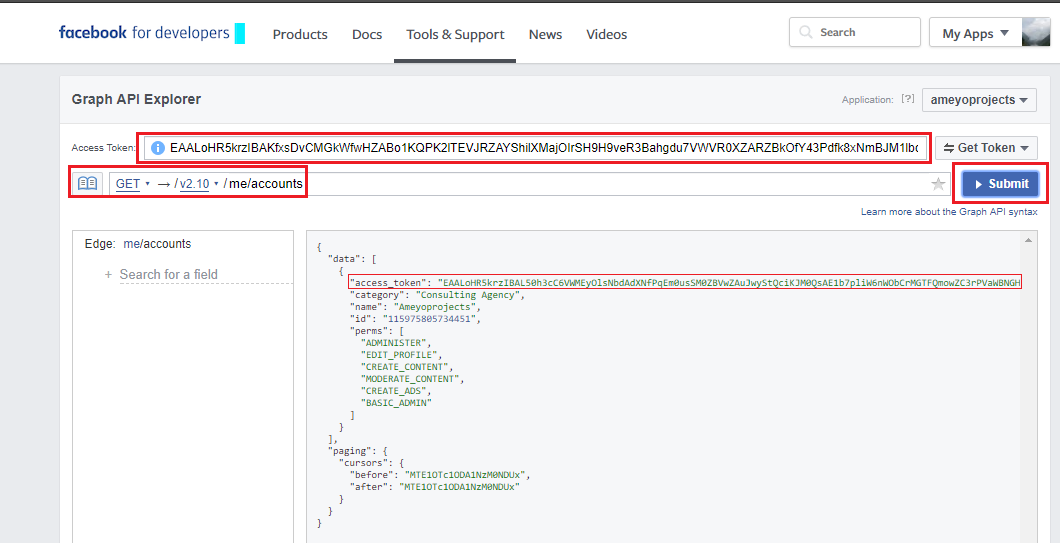This screenshot has width=1060, height=543.
Task: Open the Products menu
Action: [x=300, y=34]
